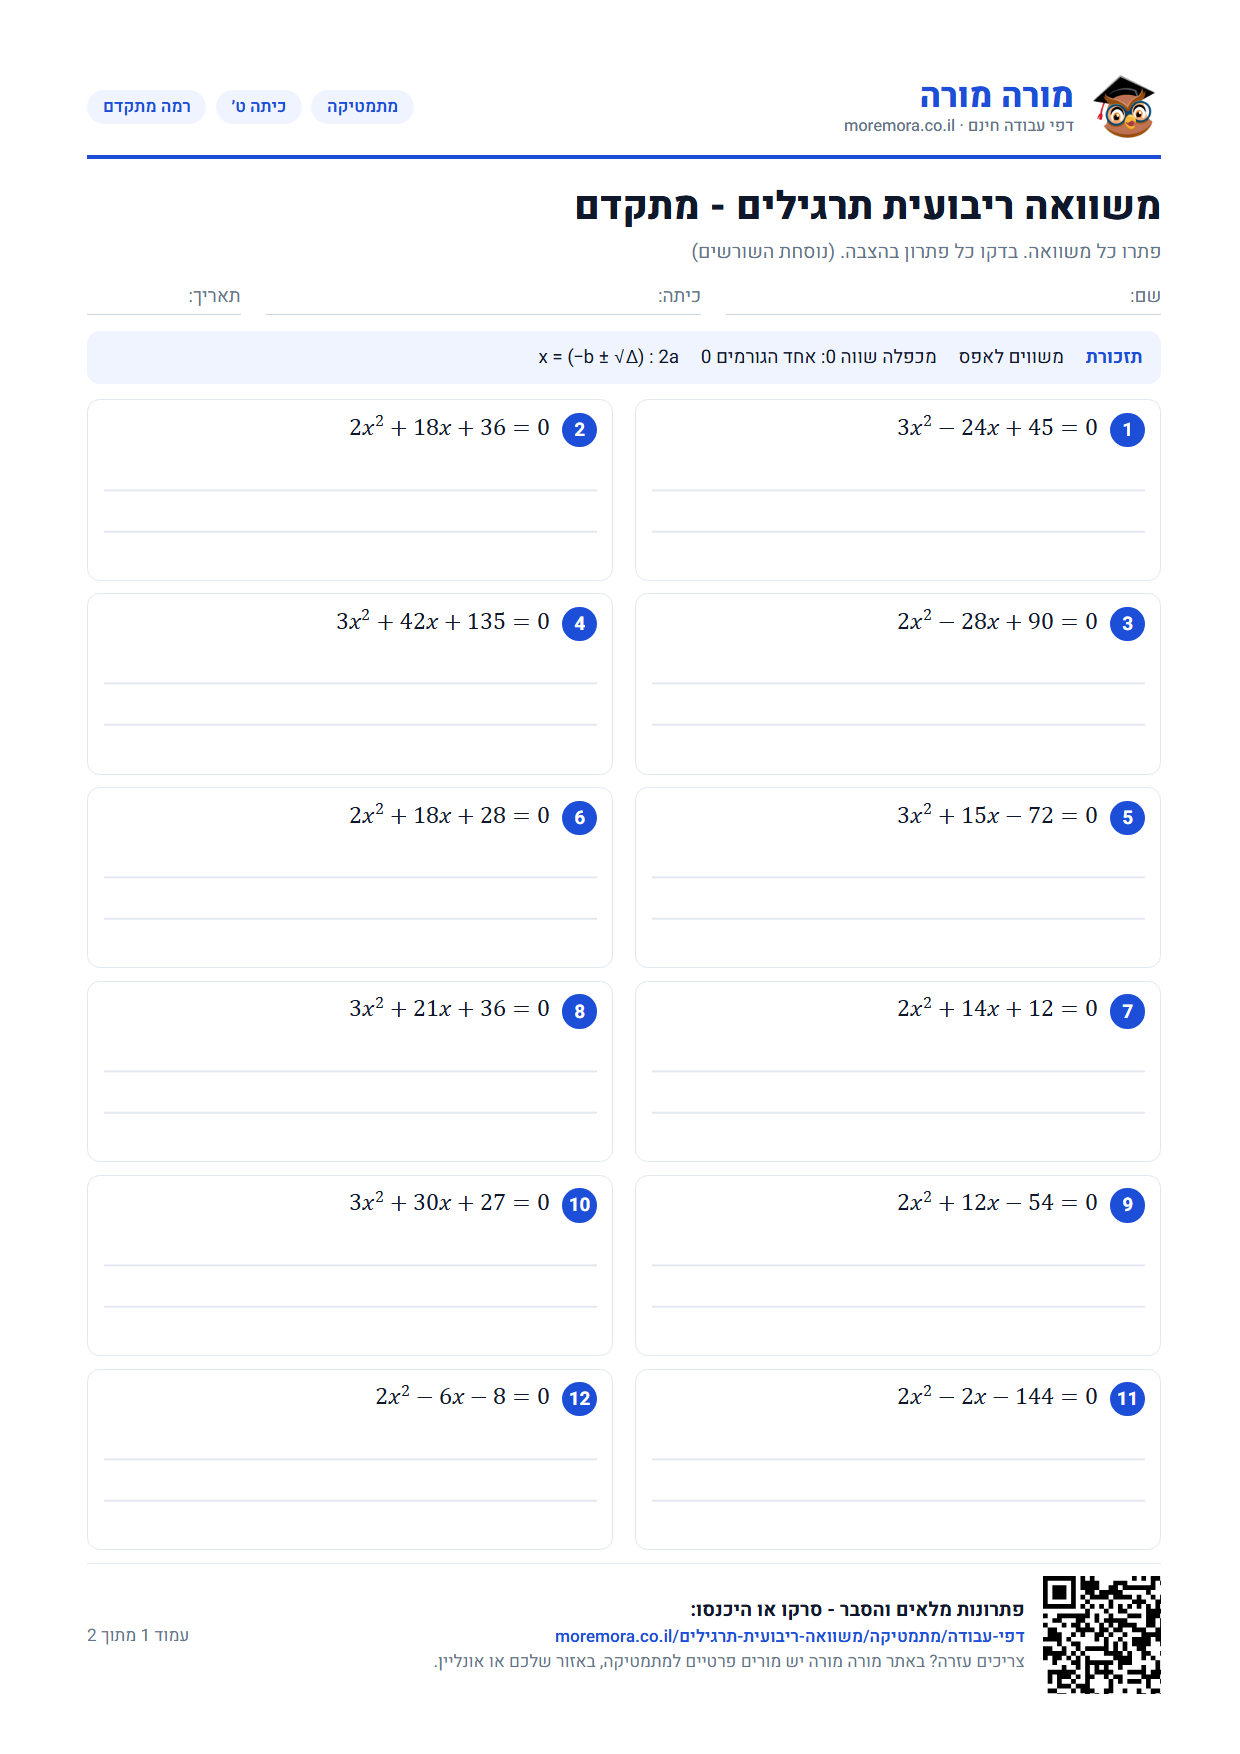Click the מורה מורה site title

(996, 96)
